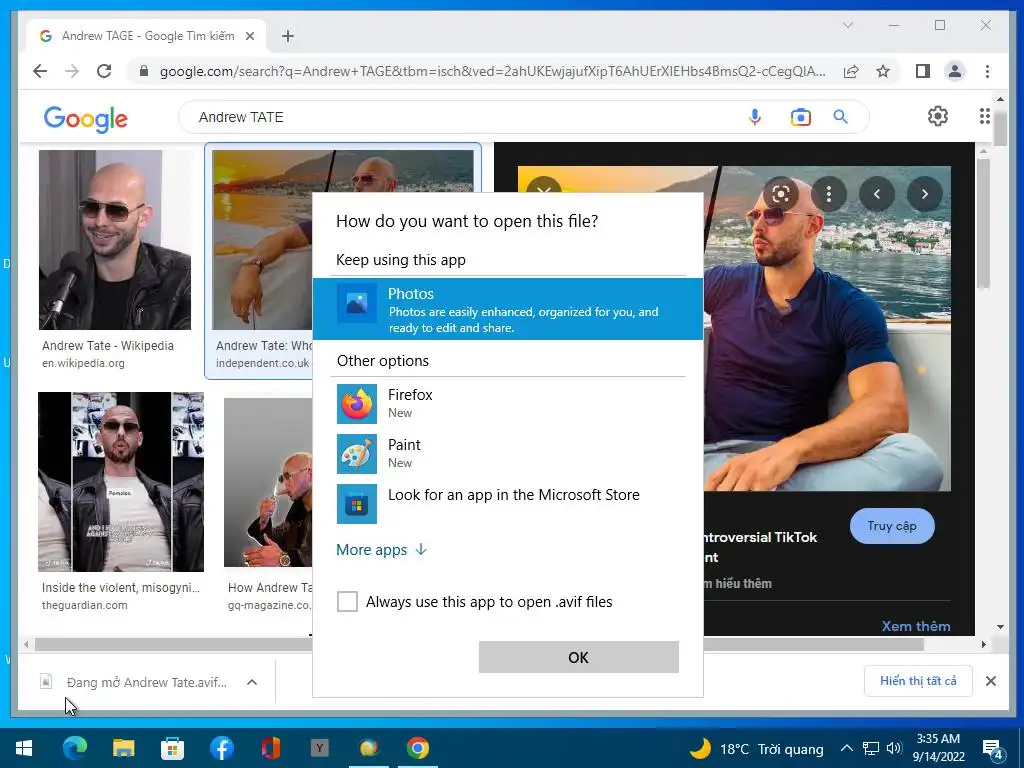The width and height of the screenshot is (1024, 768).
Task: Open File Explorer from taskbar
Action: [123, 748]
